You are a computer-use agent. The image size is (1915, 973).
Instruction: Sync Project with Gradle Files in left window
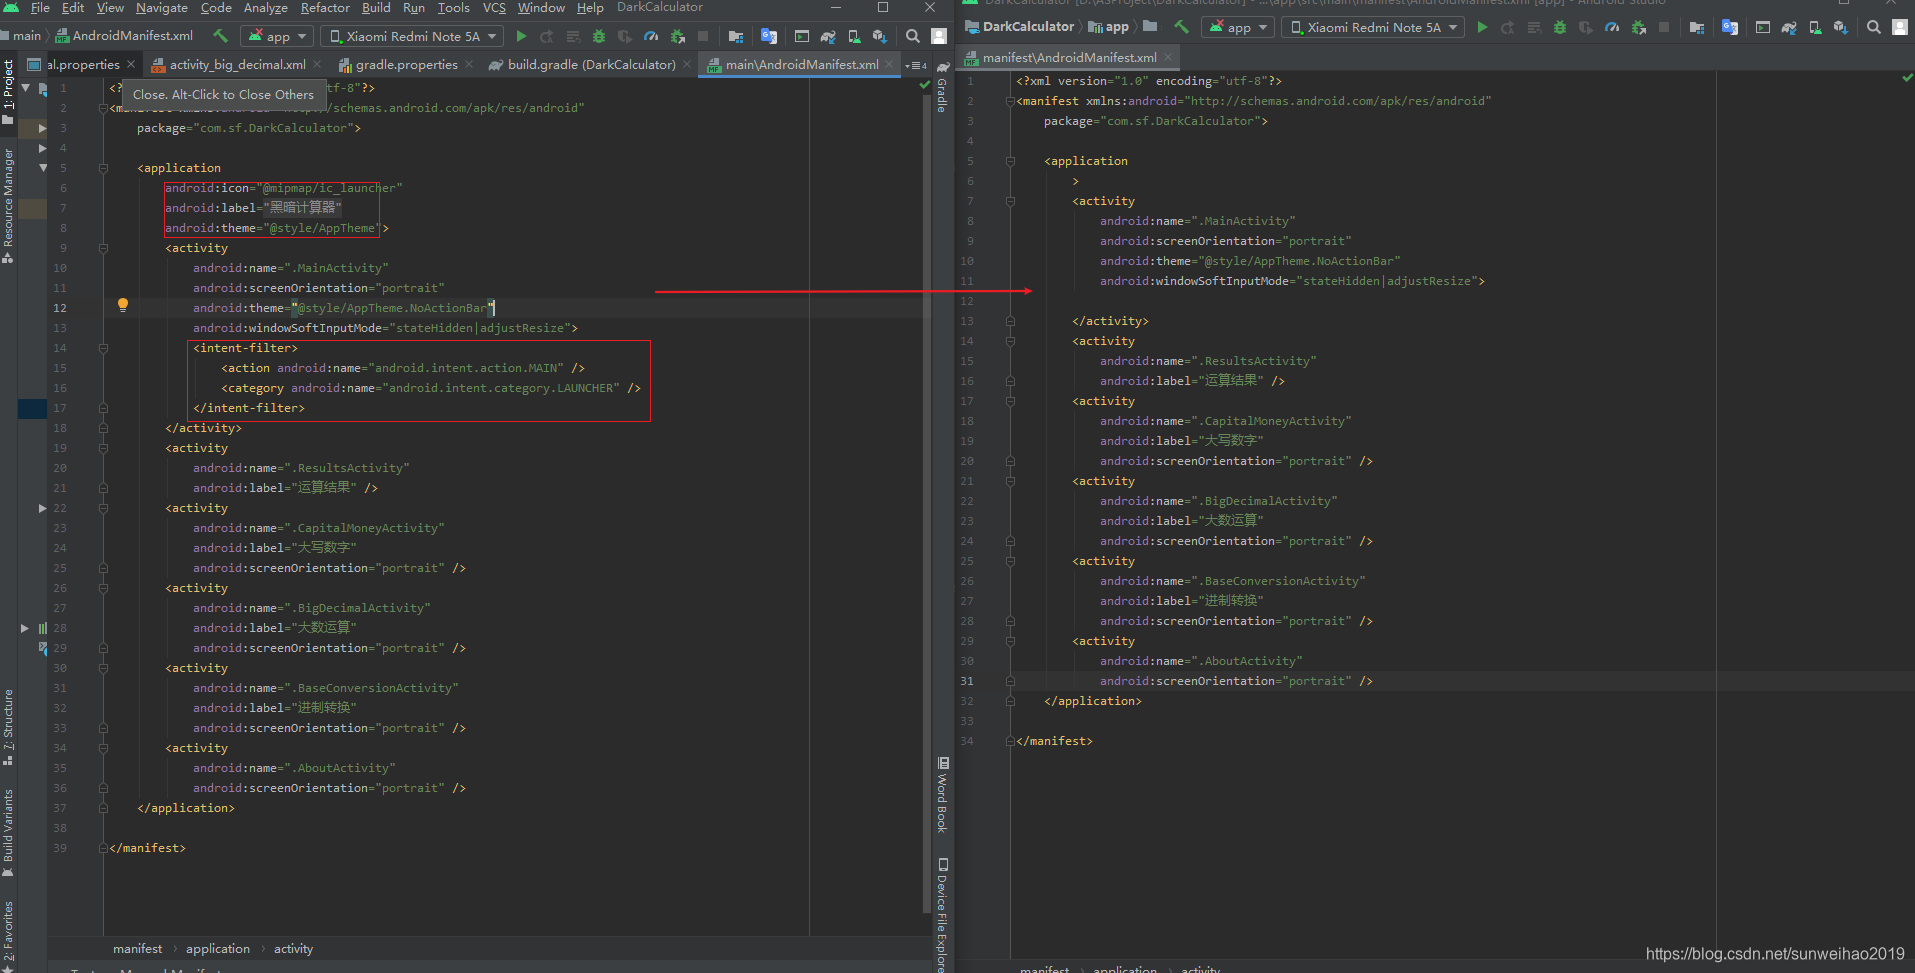[x=828, y=36]
